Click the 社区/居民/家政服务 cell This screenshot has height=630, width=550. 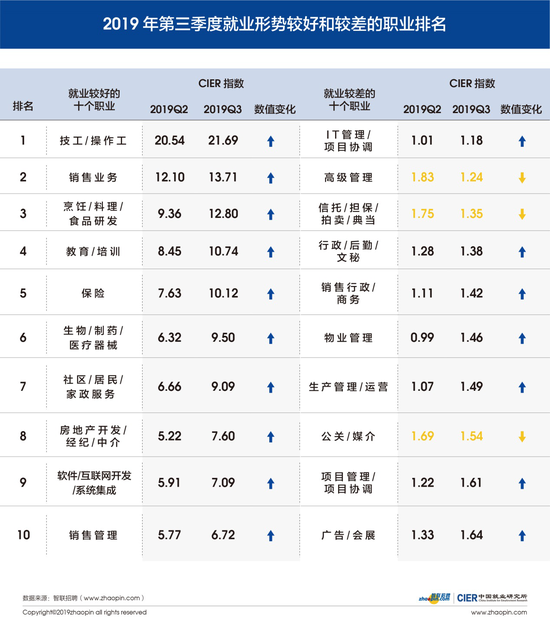click(93, 387)
